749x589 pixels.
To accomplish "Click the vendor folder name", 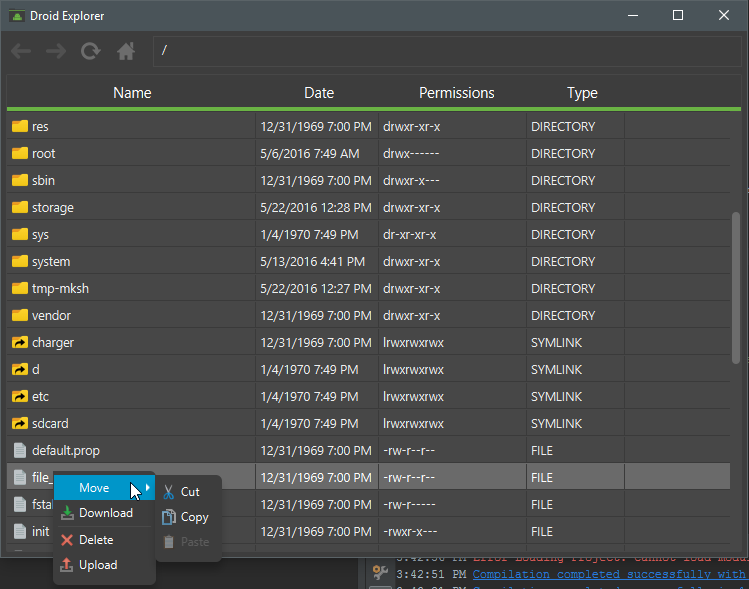I will pos(51,316).
